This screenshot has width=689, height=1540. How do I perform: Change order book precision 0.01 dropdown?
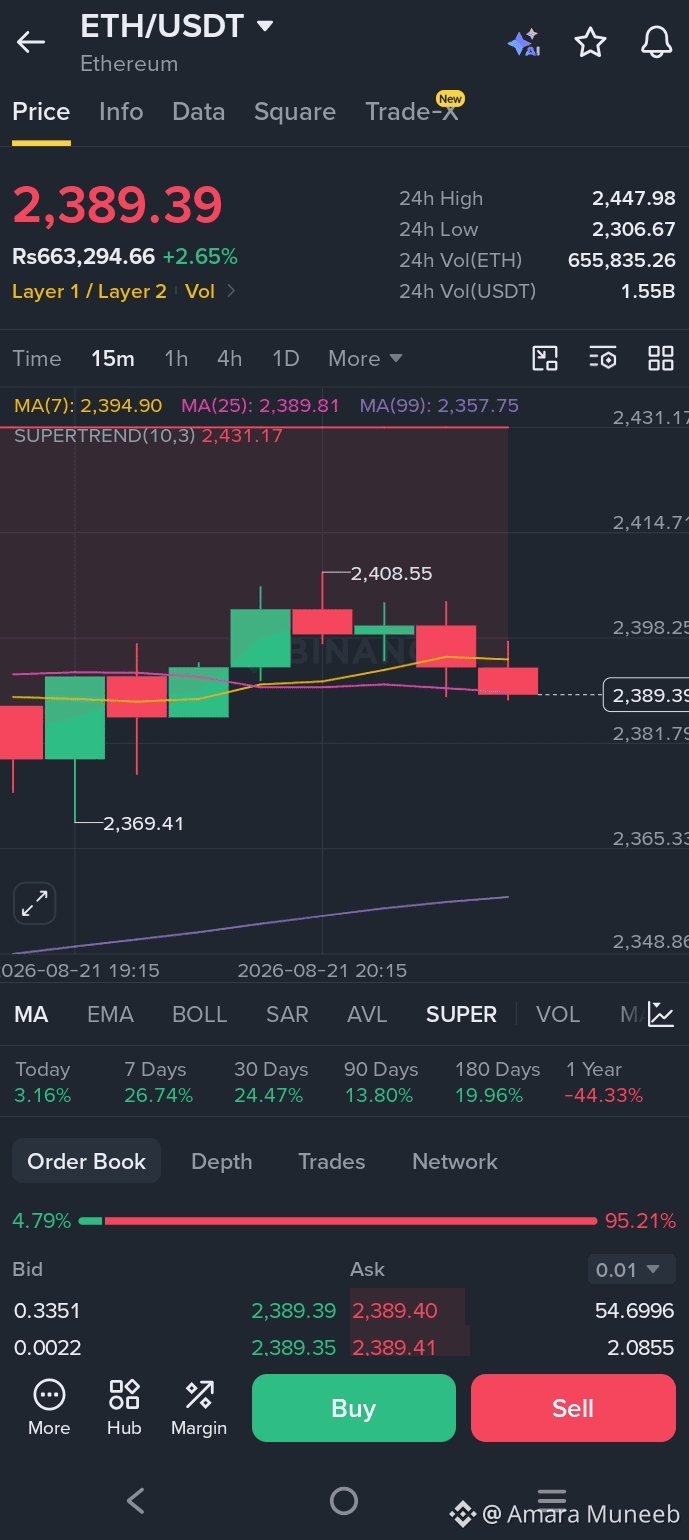click(631, 1270)
